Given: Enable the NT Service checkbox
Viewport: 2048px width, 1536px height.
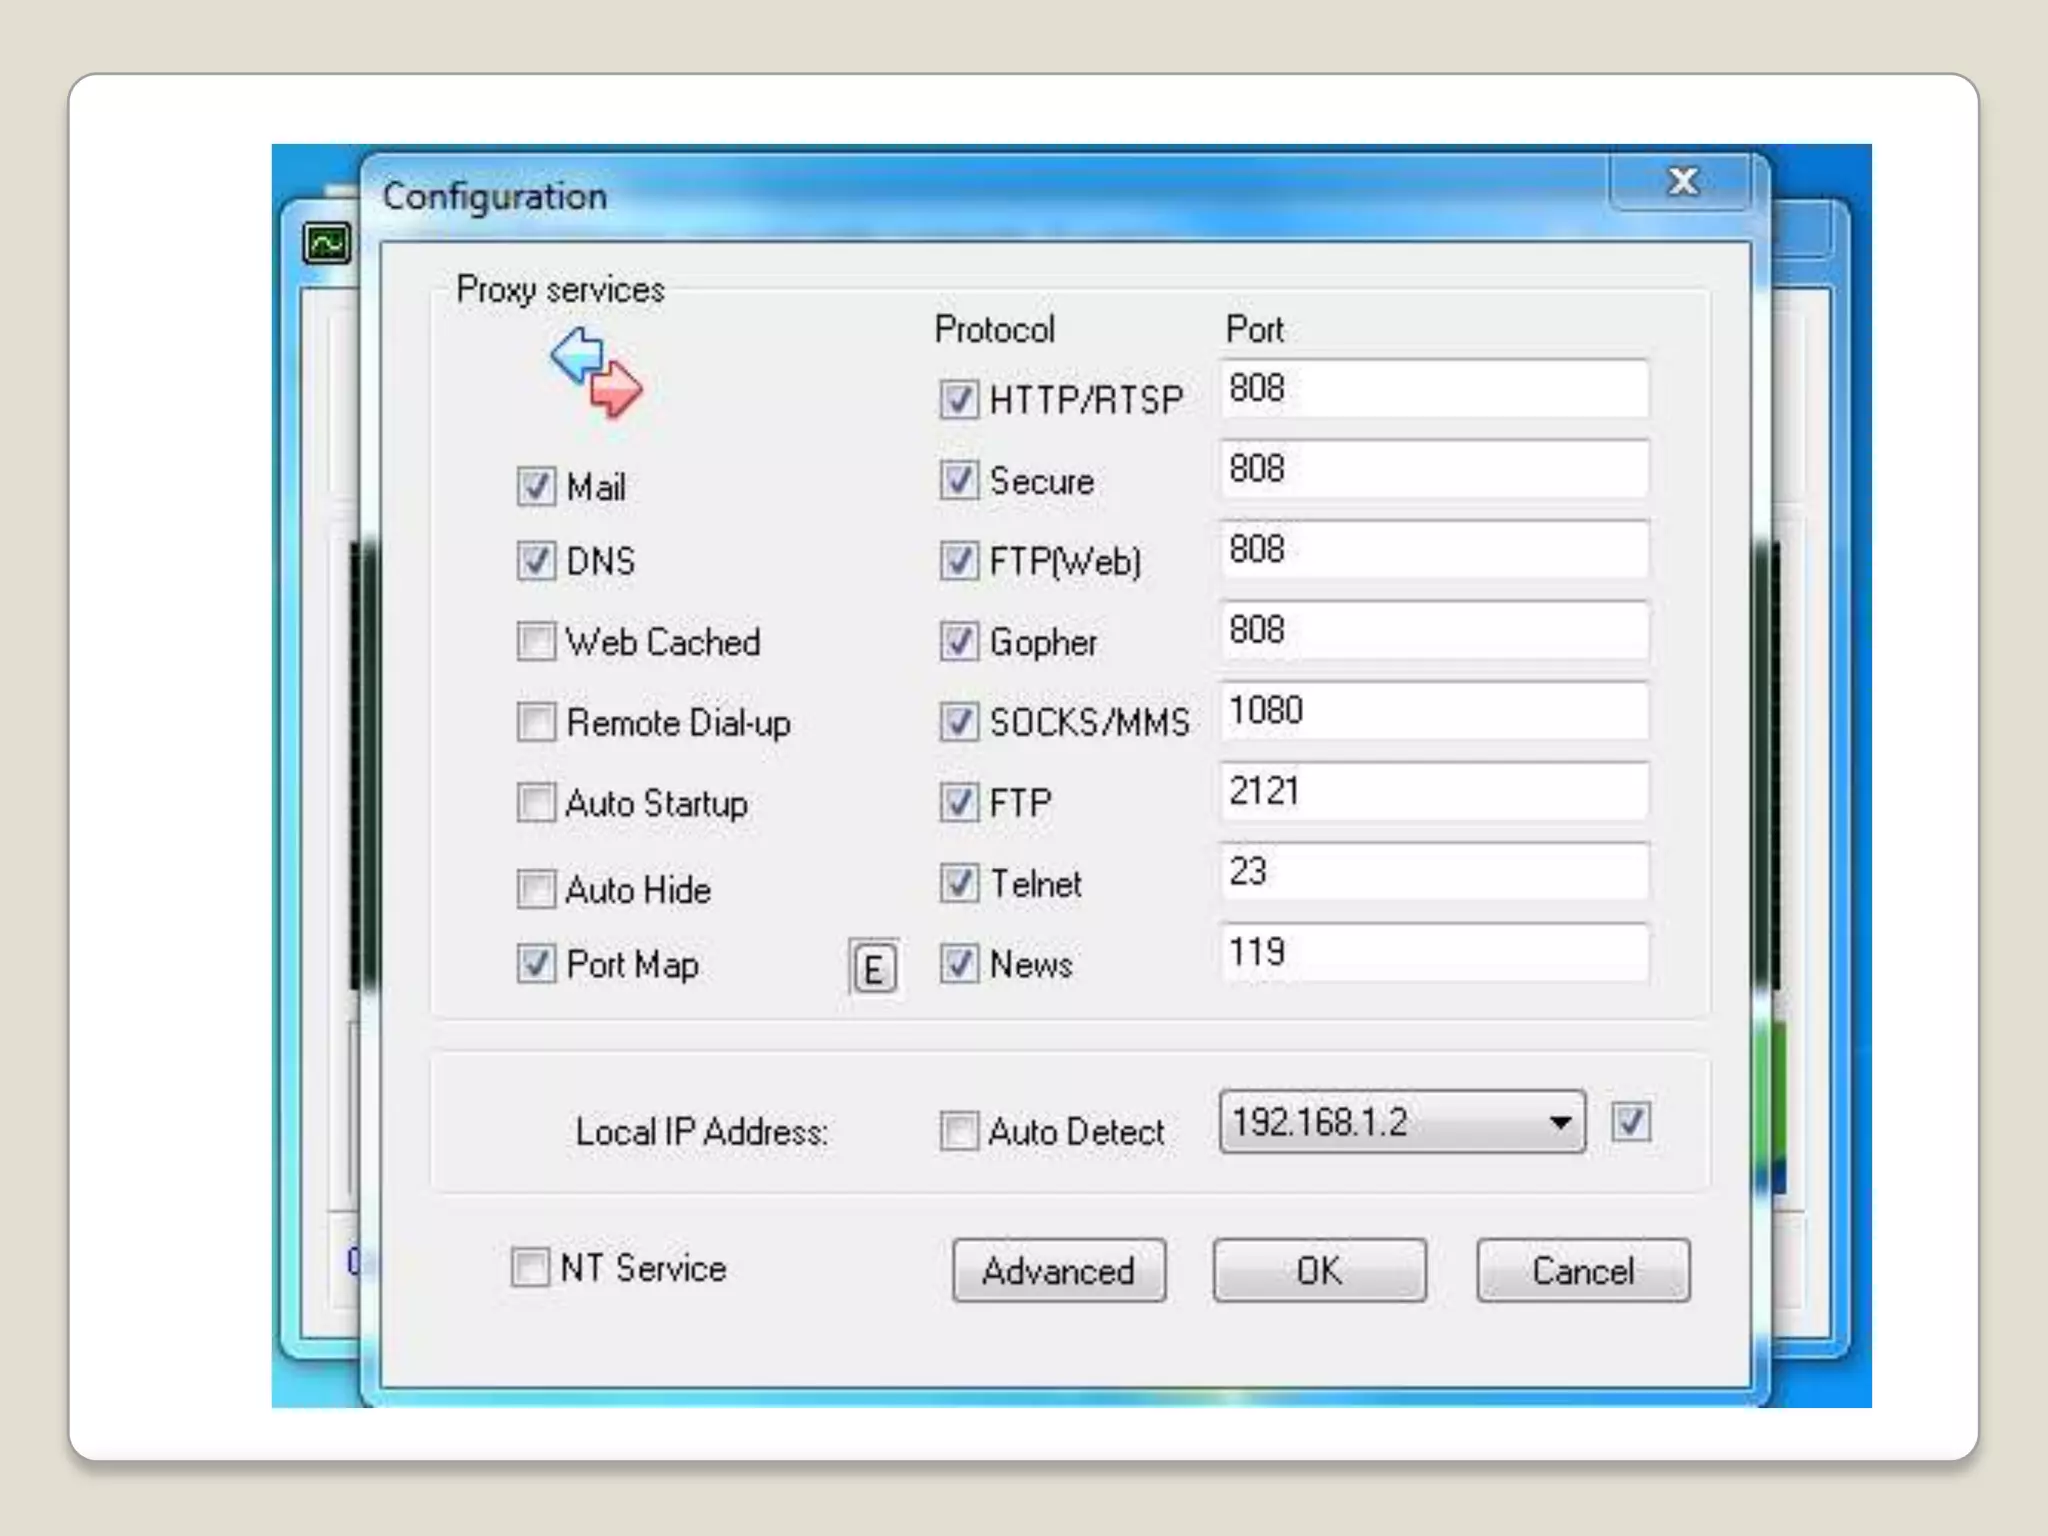Looking at the screenshot, I should tap(530, 1267).
